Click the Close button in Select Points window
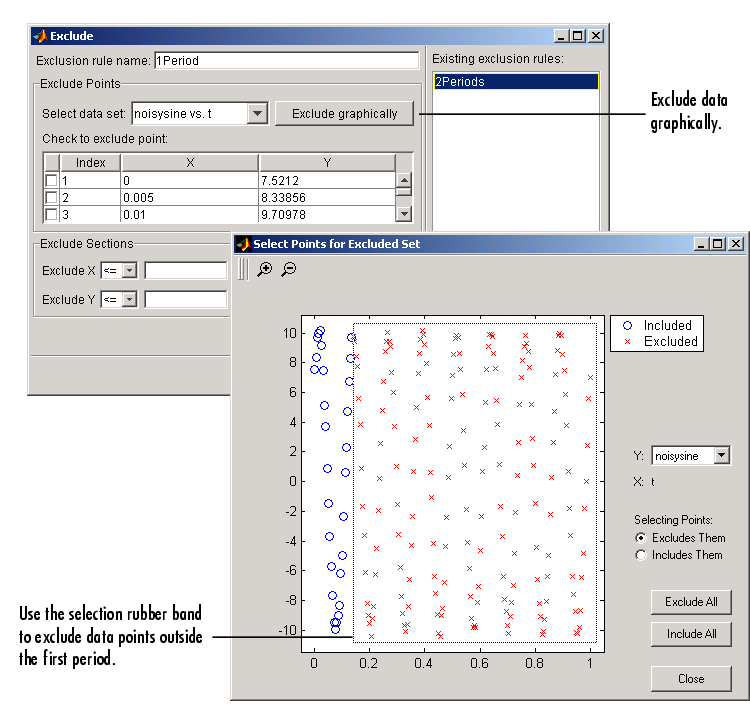The width and height of the screenshot is (750, 722). click(691, 678)
